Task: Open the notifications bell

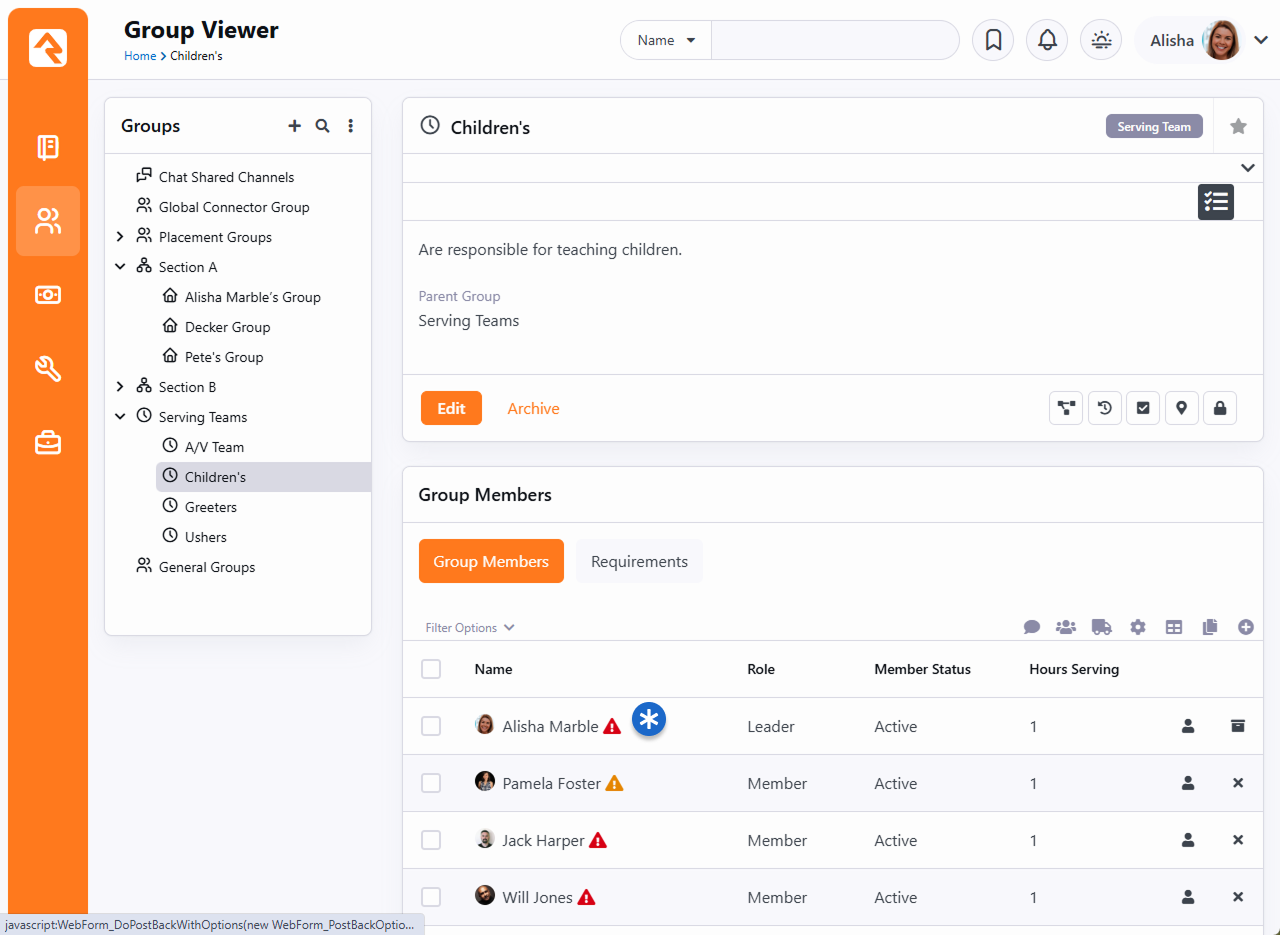Action: click(x=1047, y=40)
